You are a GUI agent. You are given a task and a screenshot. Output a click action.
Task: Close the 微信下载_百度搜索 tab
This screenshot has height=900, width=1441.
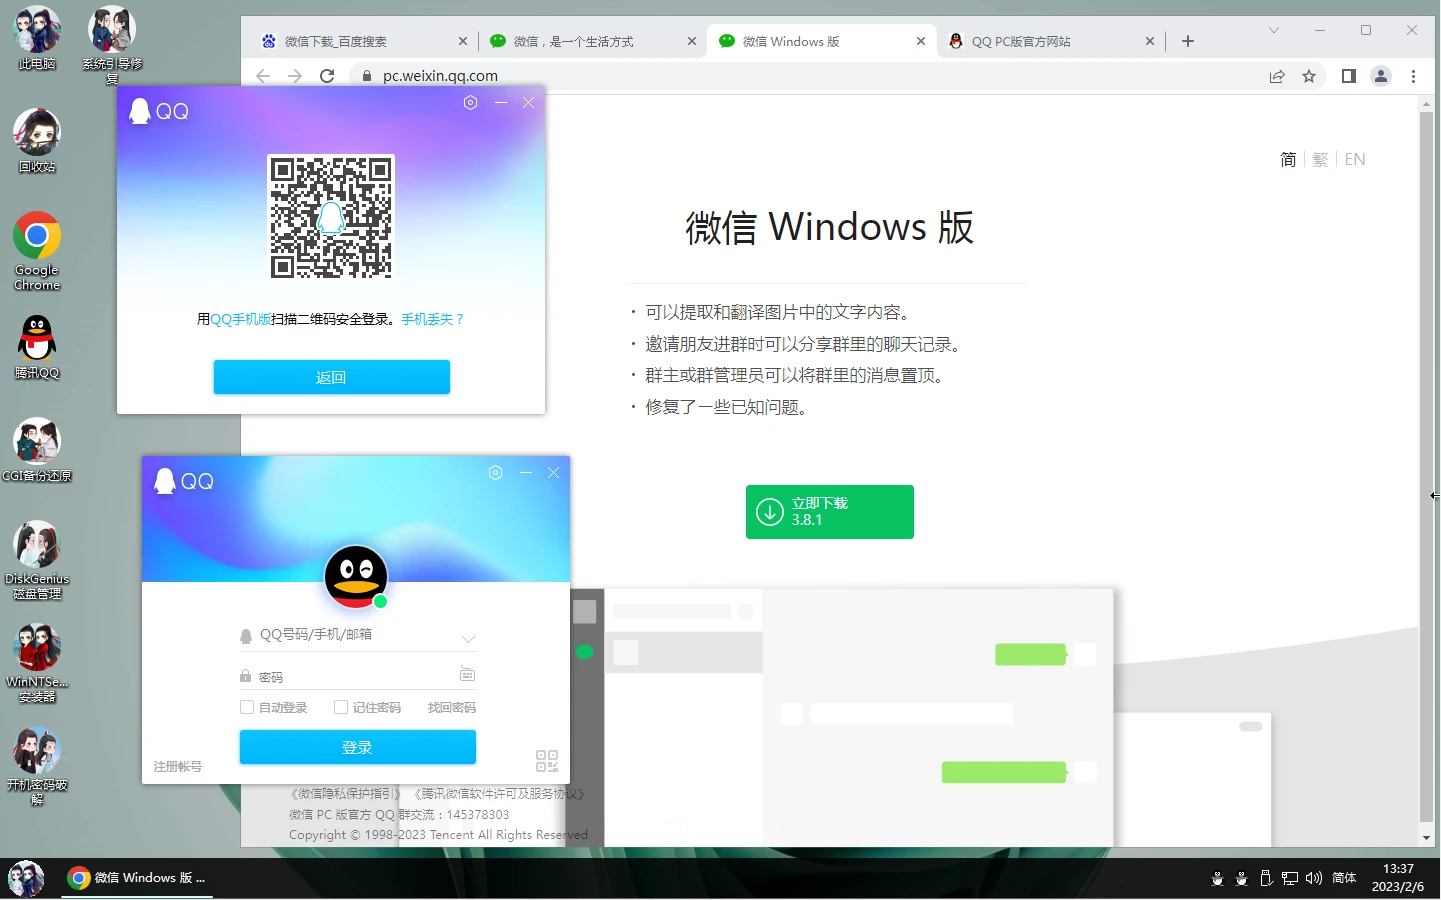coord(463,41)
